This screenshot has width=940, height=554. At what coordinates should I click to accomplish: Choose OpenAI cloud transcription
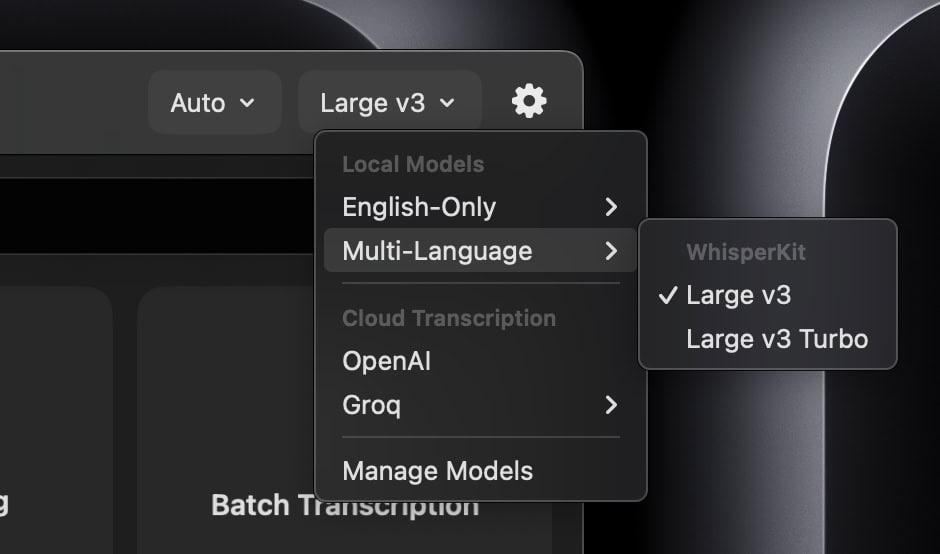click(x=387, y=361)
